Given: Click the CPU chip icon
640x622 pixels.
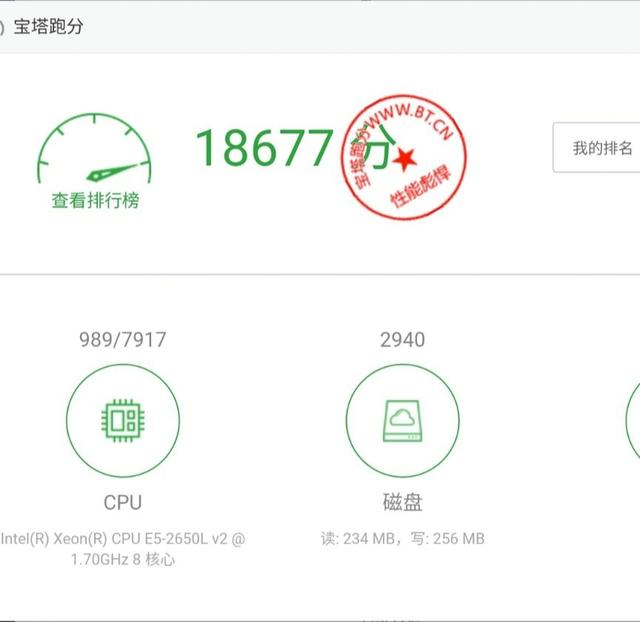Looking at the screenshot, I should pyautogui.click(x=123, y=420).
